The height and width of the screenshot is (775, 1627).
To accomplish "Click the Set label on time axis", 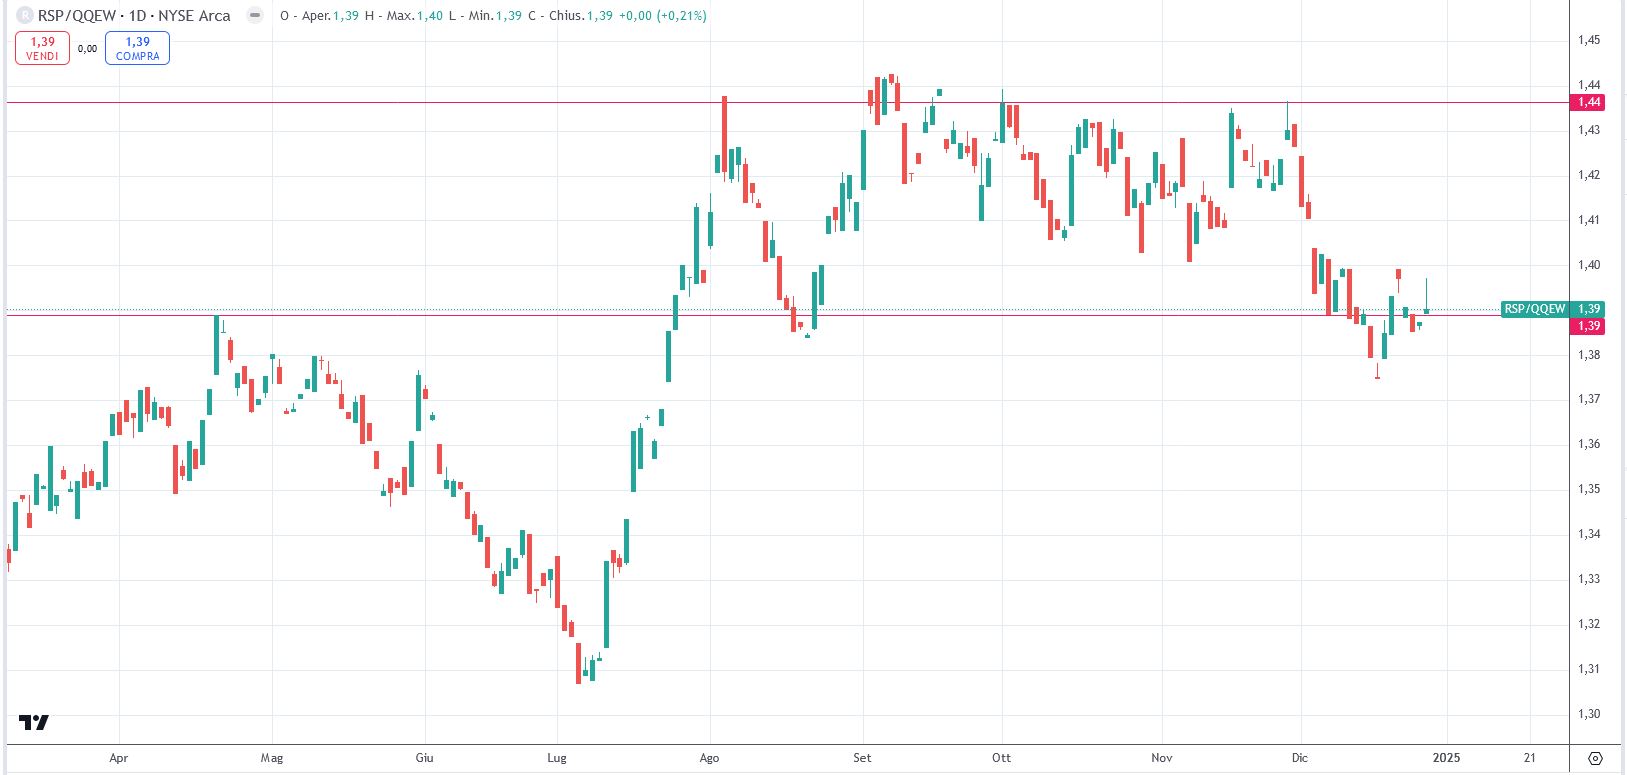I will [x=862, y=758].
